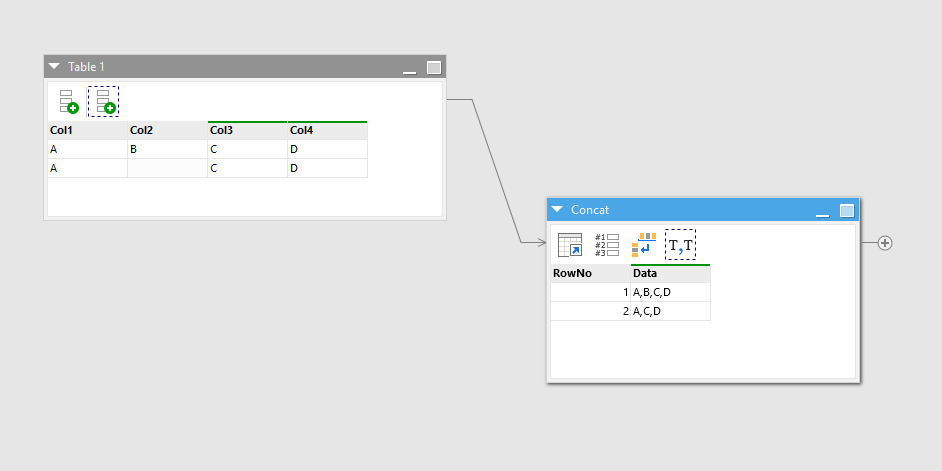Collapse the Concat panel using its triangle
Image resolution: width=942 pixels, height=471 pixels.
(558, 210)
